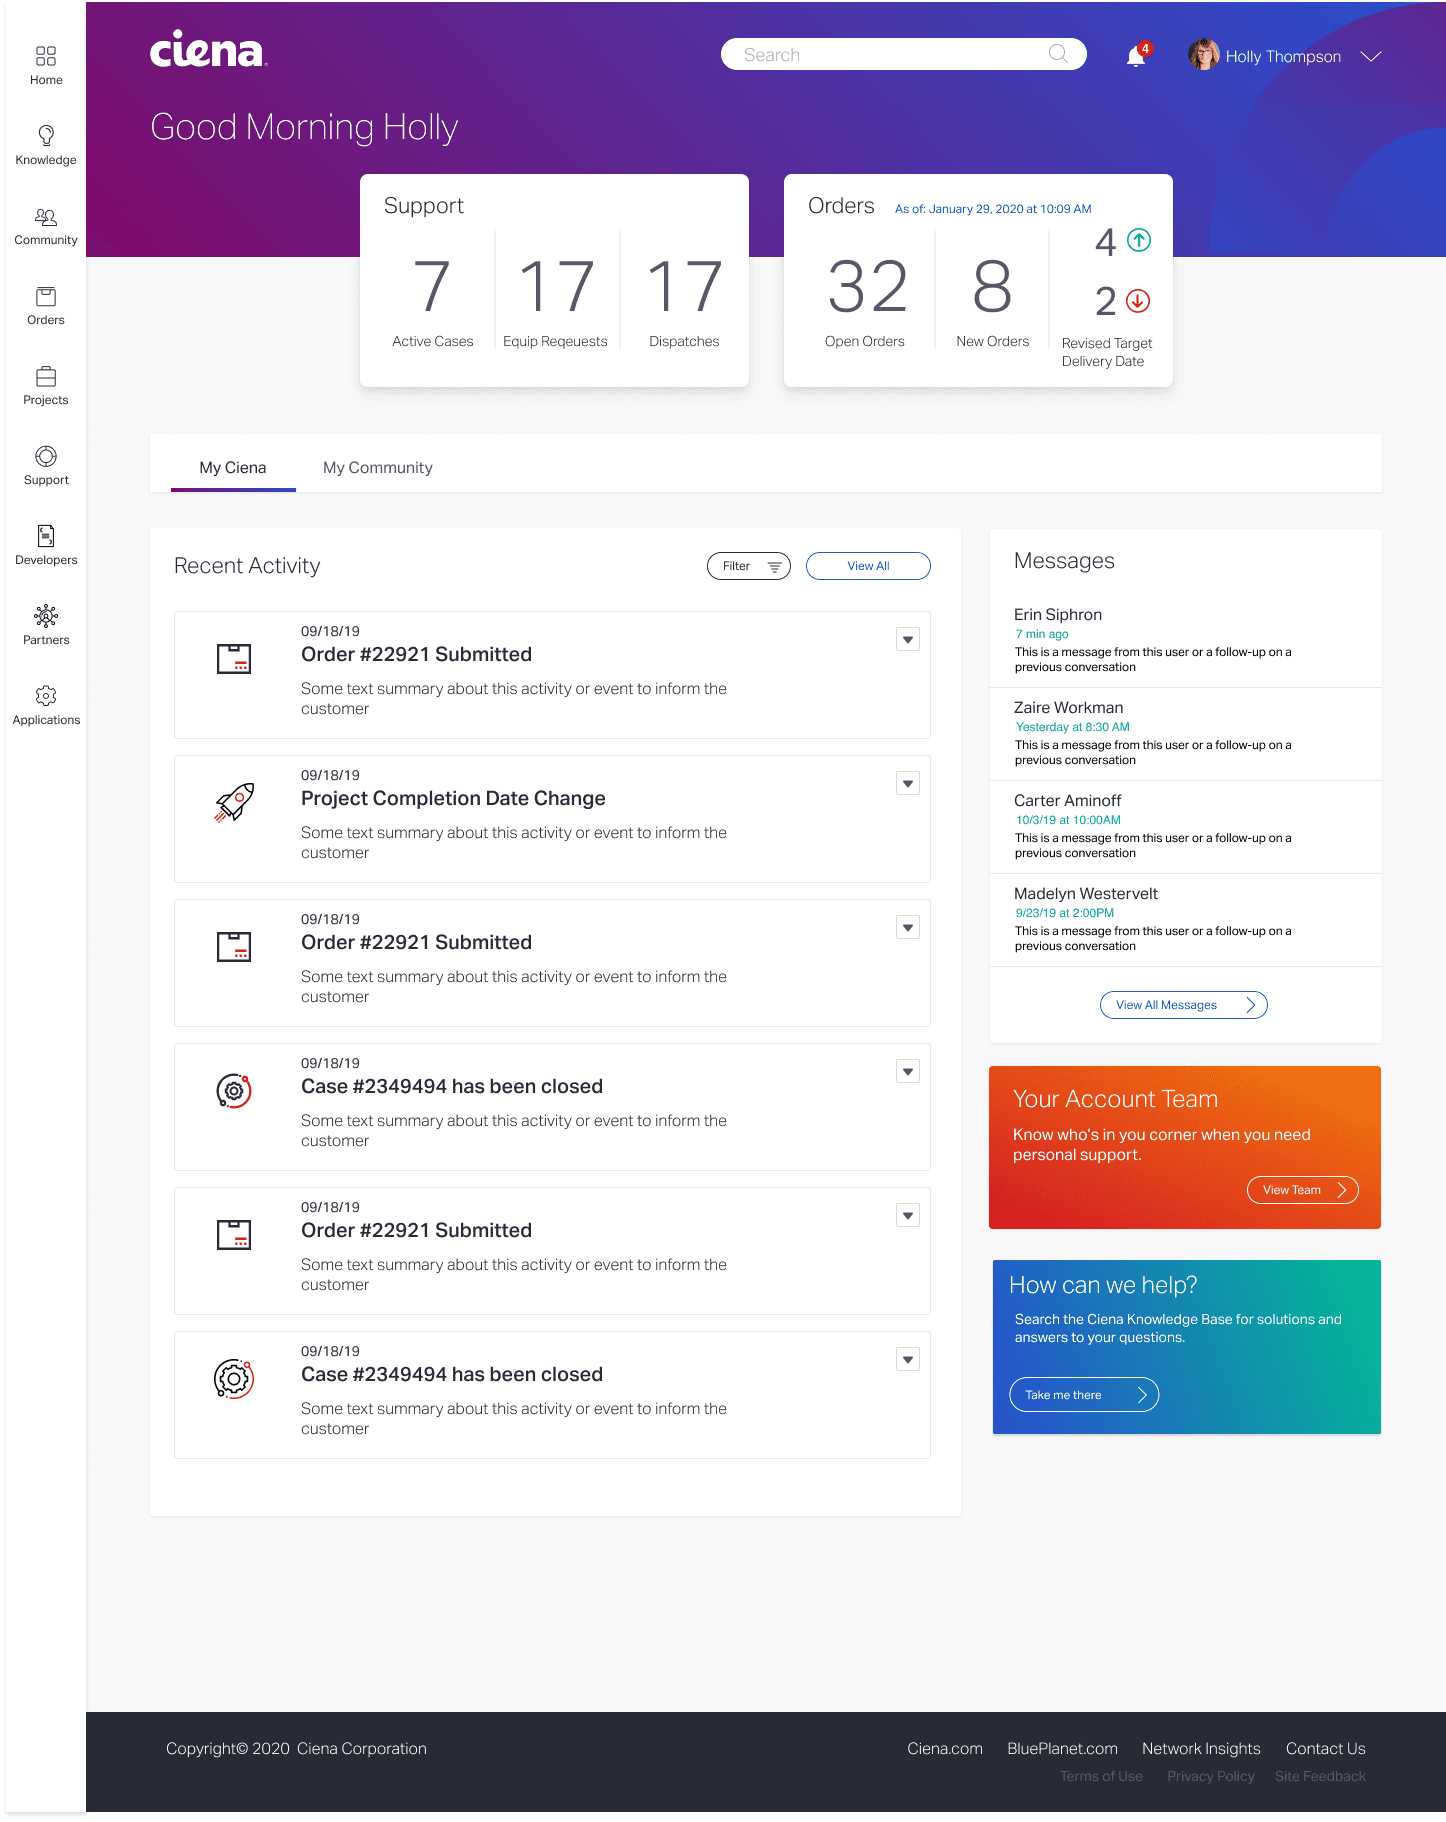Open Carter Aminoff's message
Image resolution: width=1446 pixels, height=1822 pixels.
[x=1185, y=827]
